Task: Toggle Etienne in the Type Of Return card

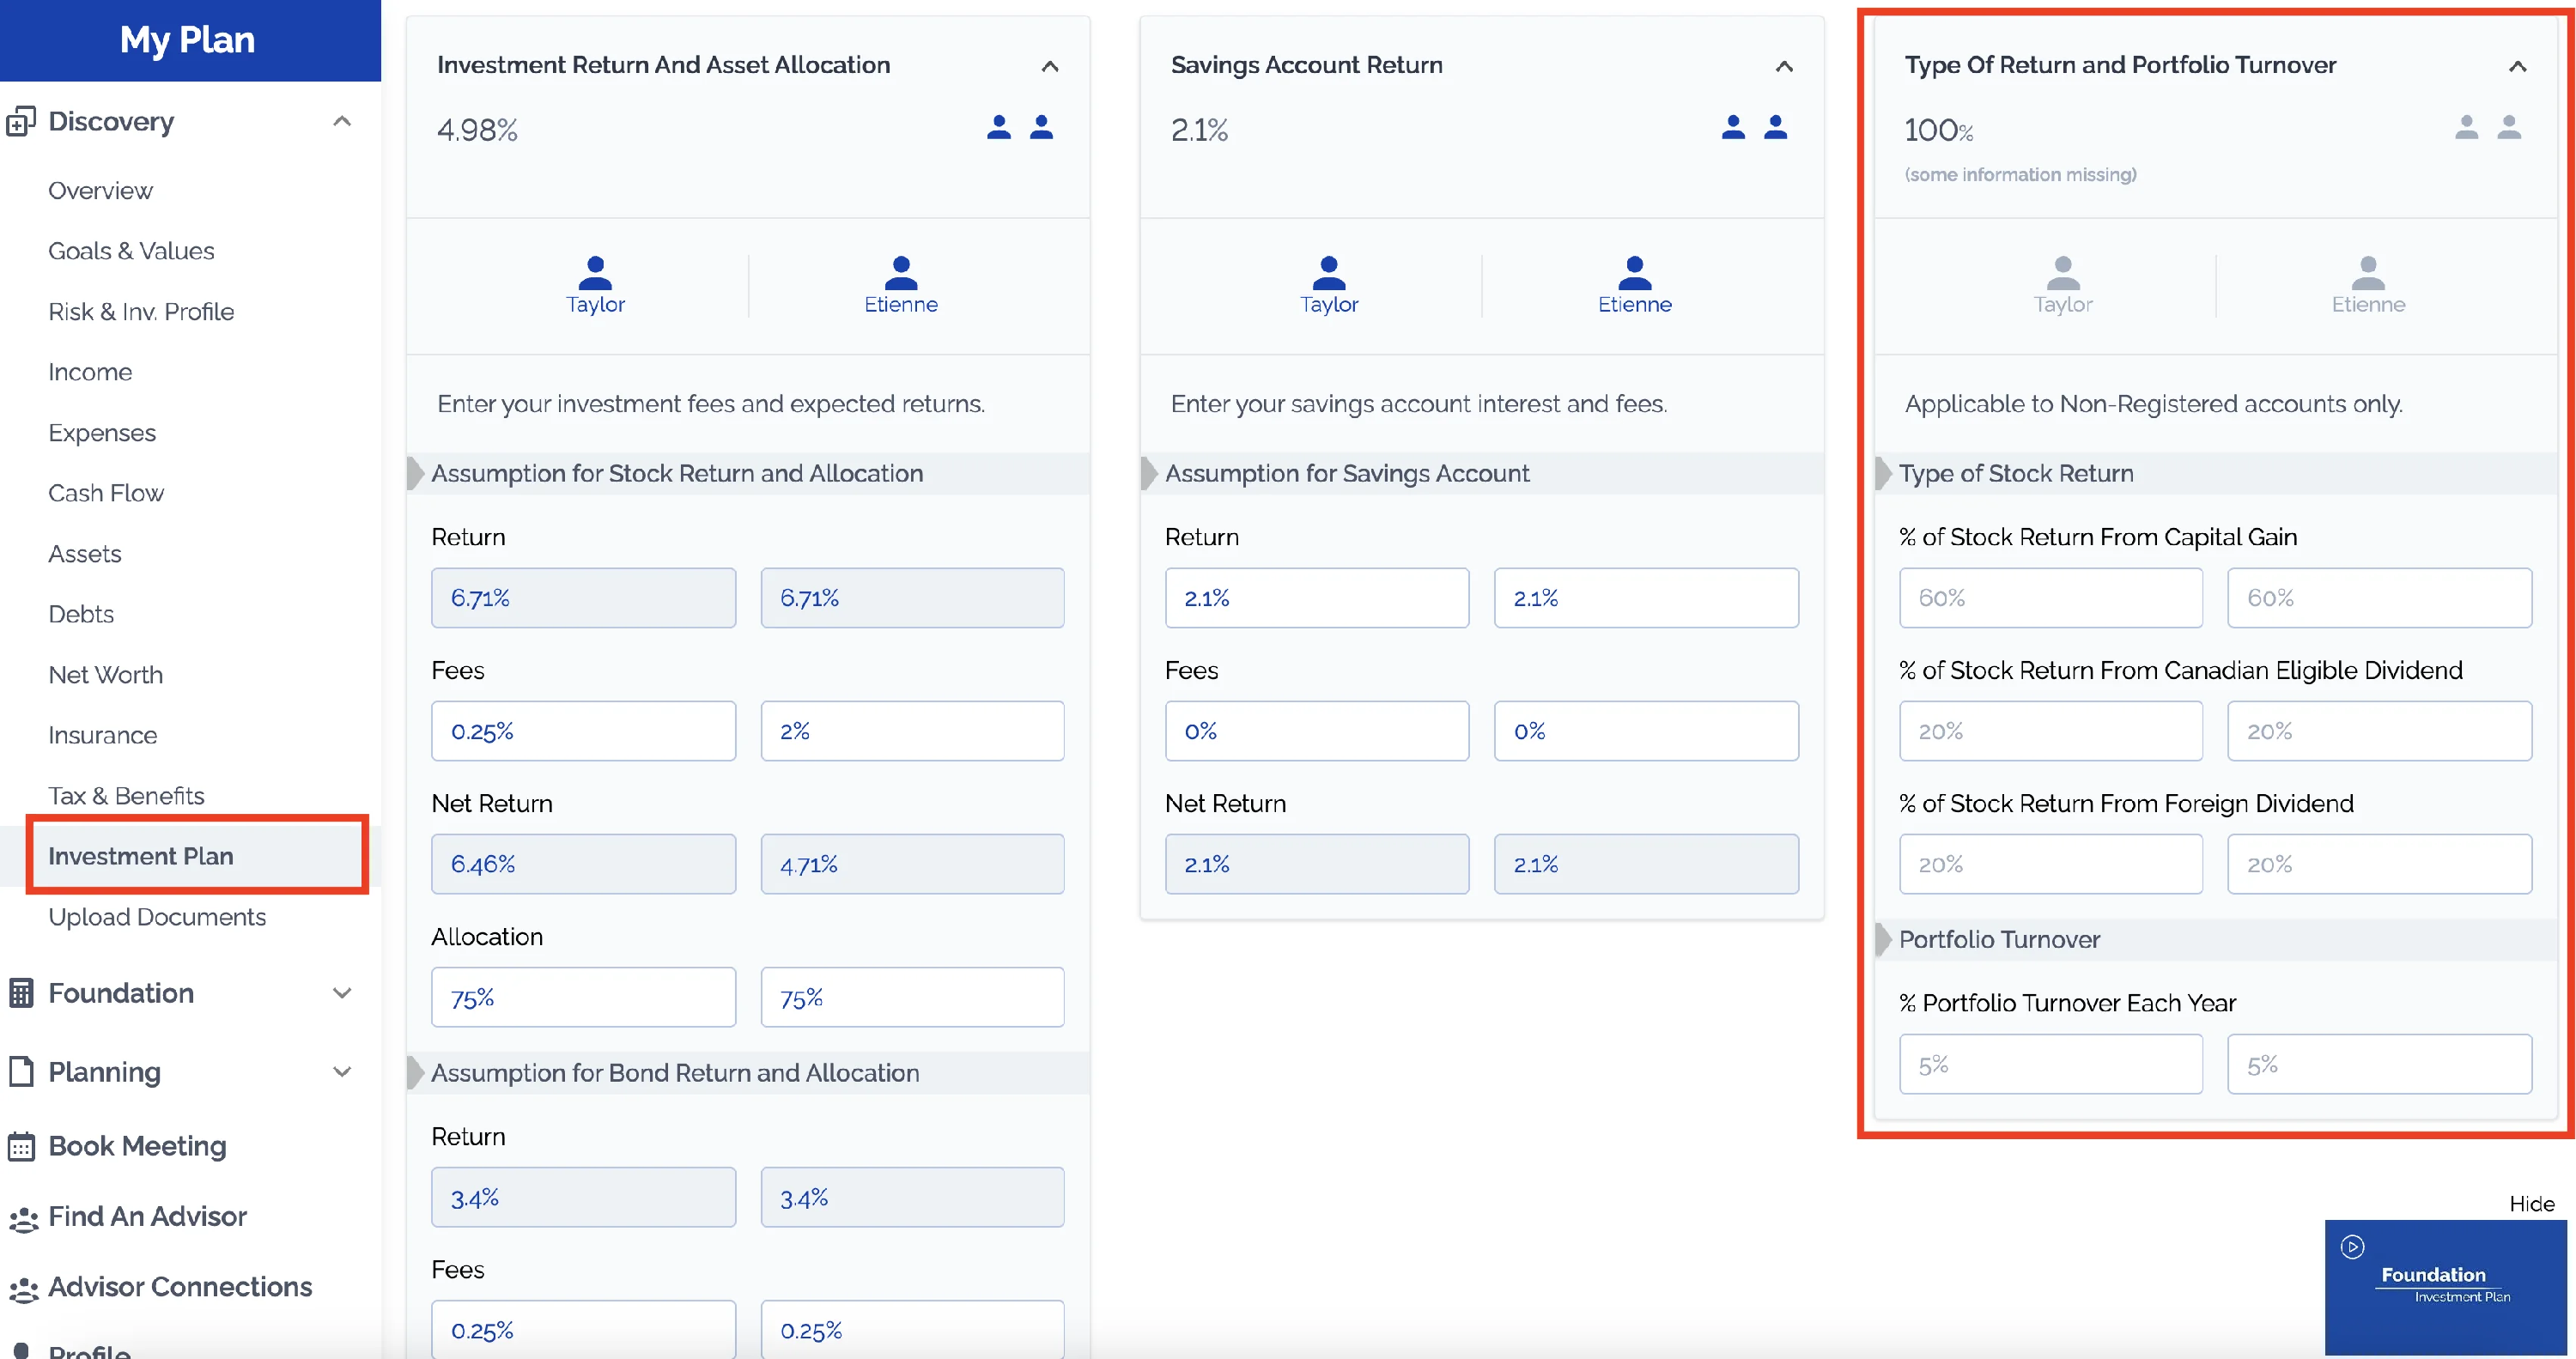Action: pos(2367,283)
